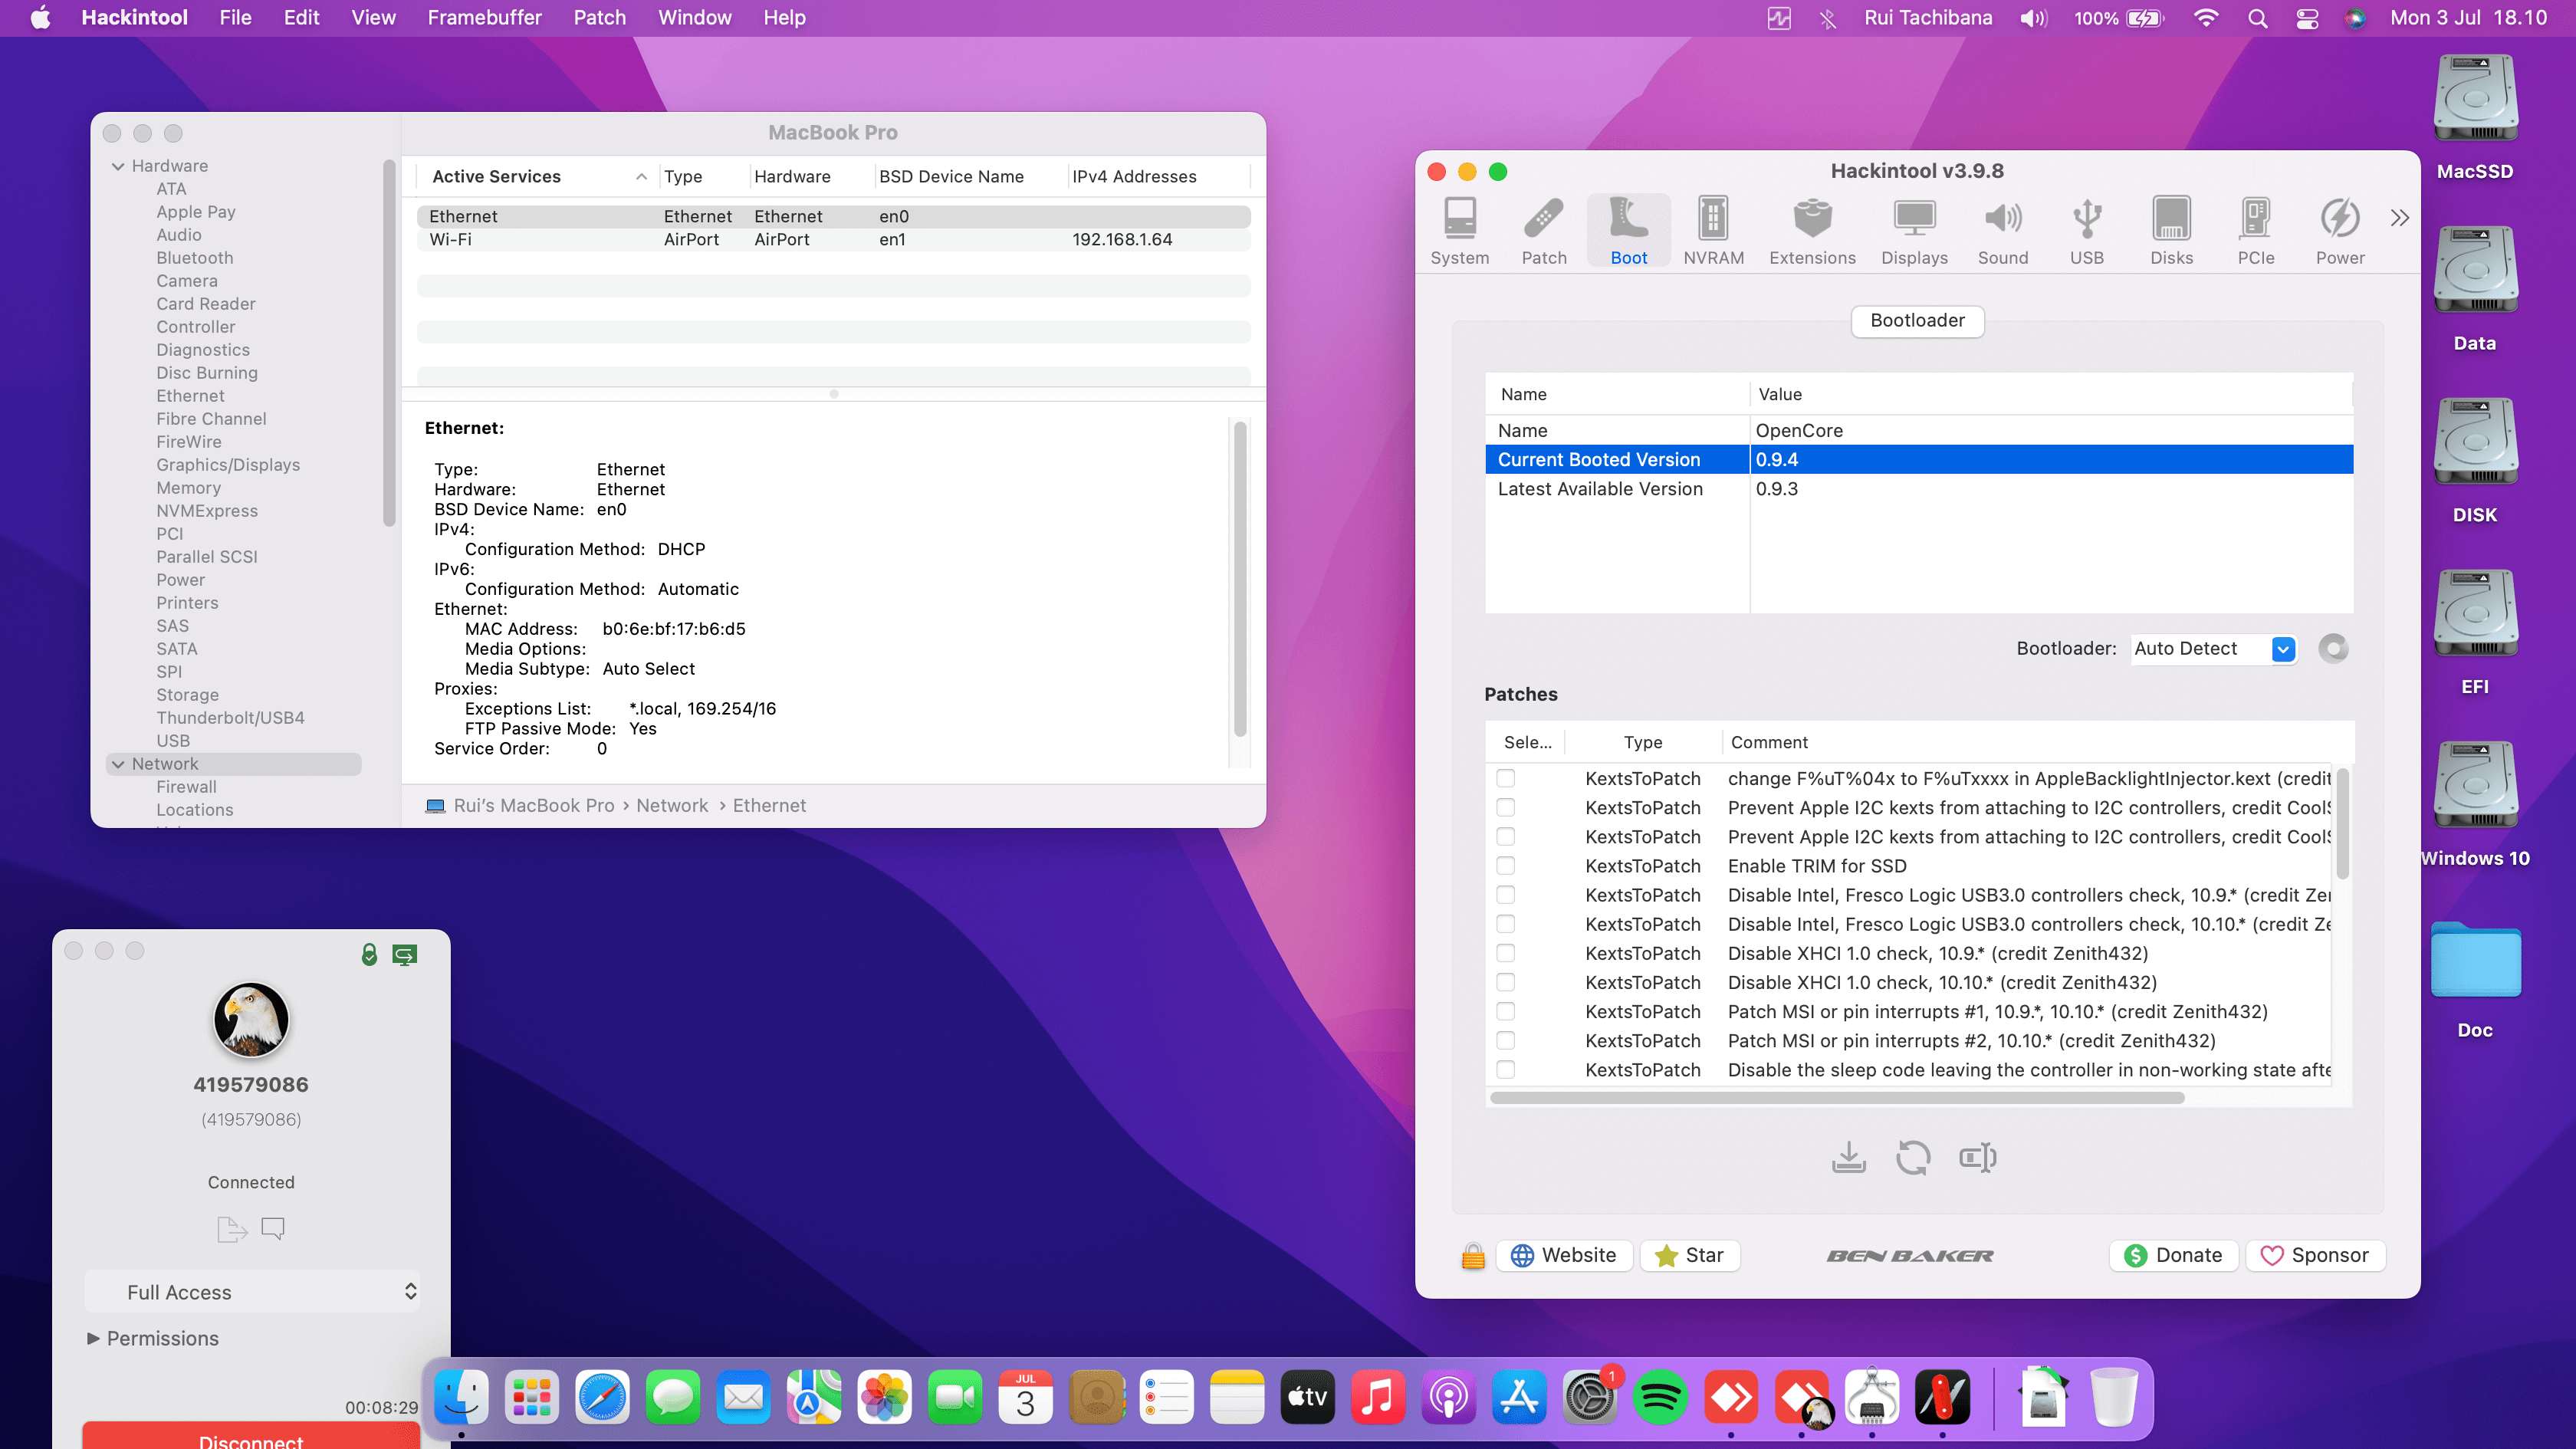
Task: Show more toolbar items via double-chevron
Action: 2400,218
